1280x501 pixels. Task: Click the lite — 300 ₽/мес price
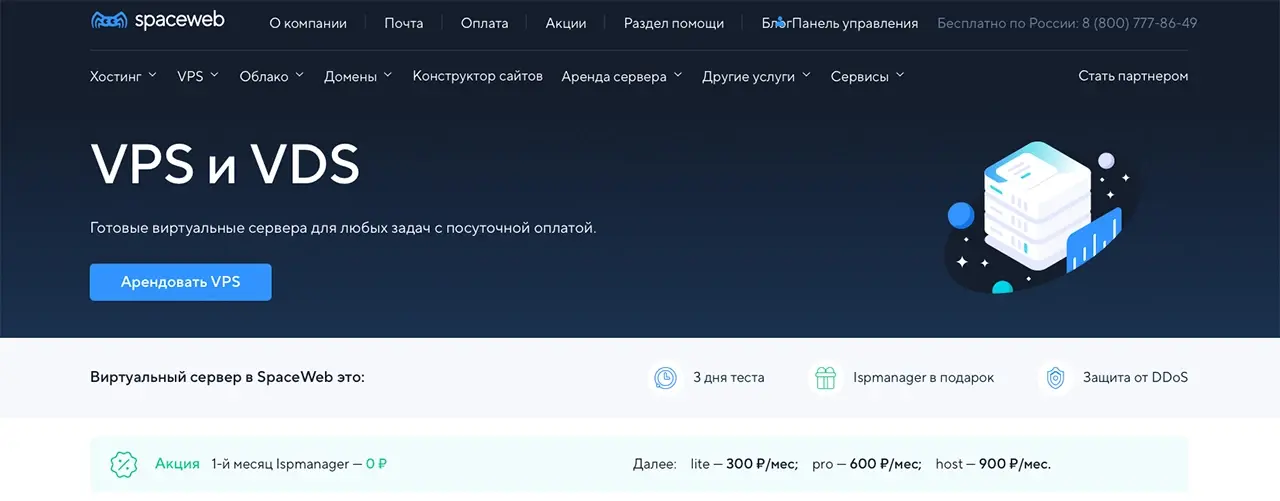tap(744, 464)
